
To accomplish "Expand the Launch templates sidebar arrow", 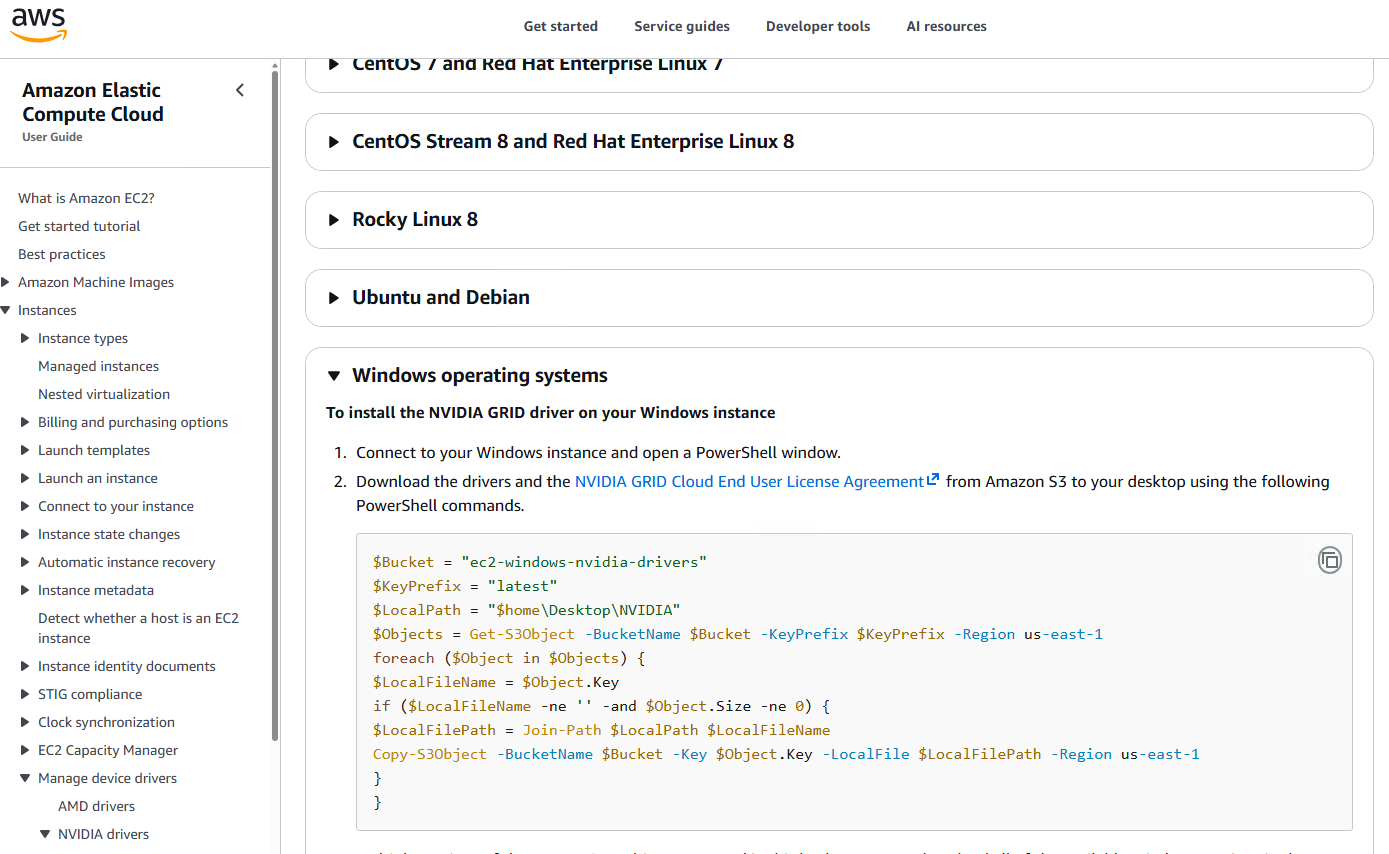I will pos(26,451).
